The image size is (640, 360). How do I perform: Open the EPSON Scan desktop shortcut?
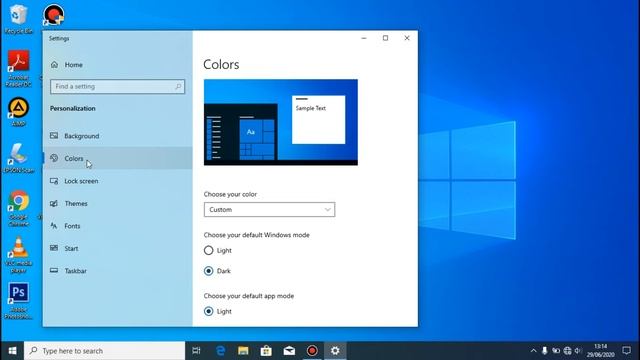pos(18,158)
